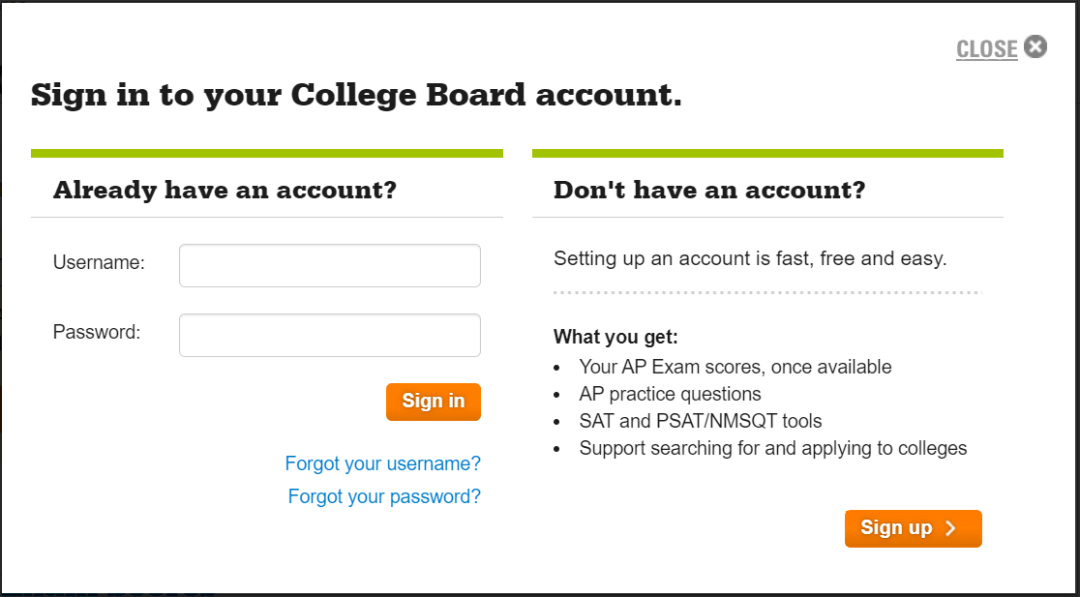Select the AP practice questions bullet
This screenshot has height=597, width=1080.
pos(670,394)
